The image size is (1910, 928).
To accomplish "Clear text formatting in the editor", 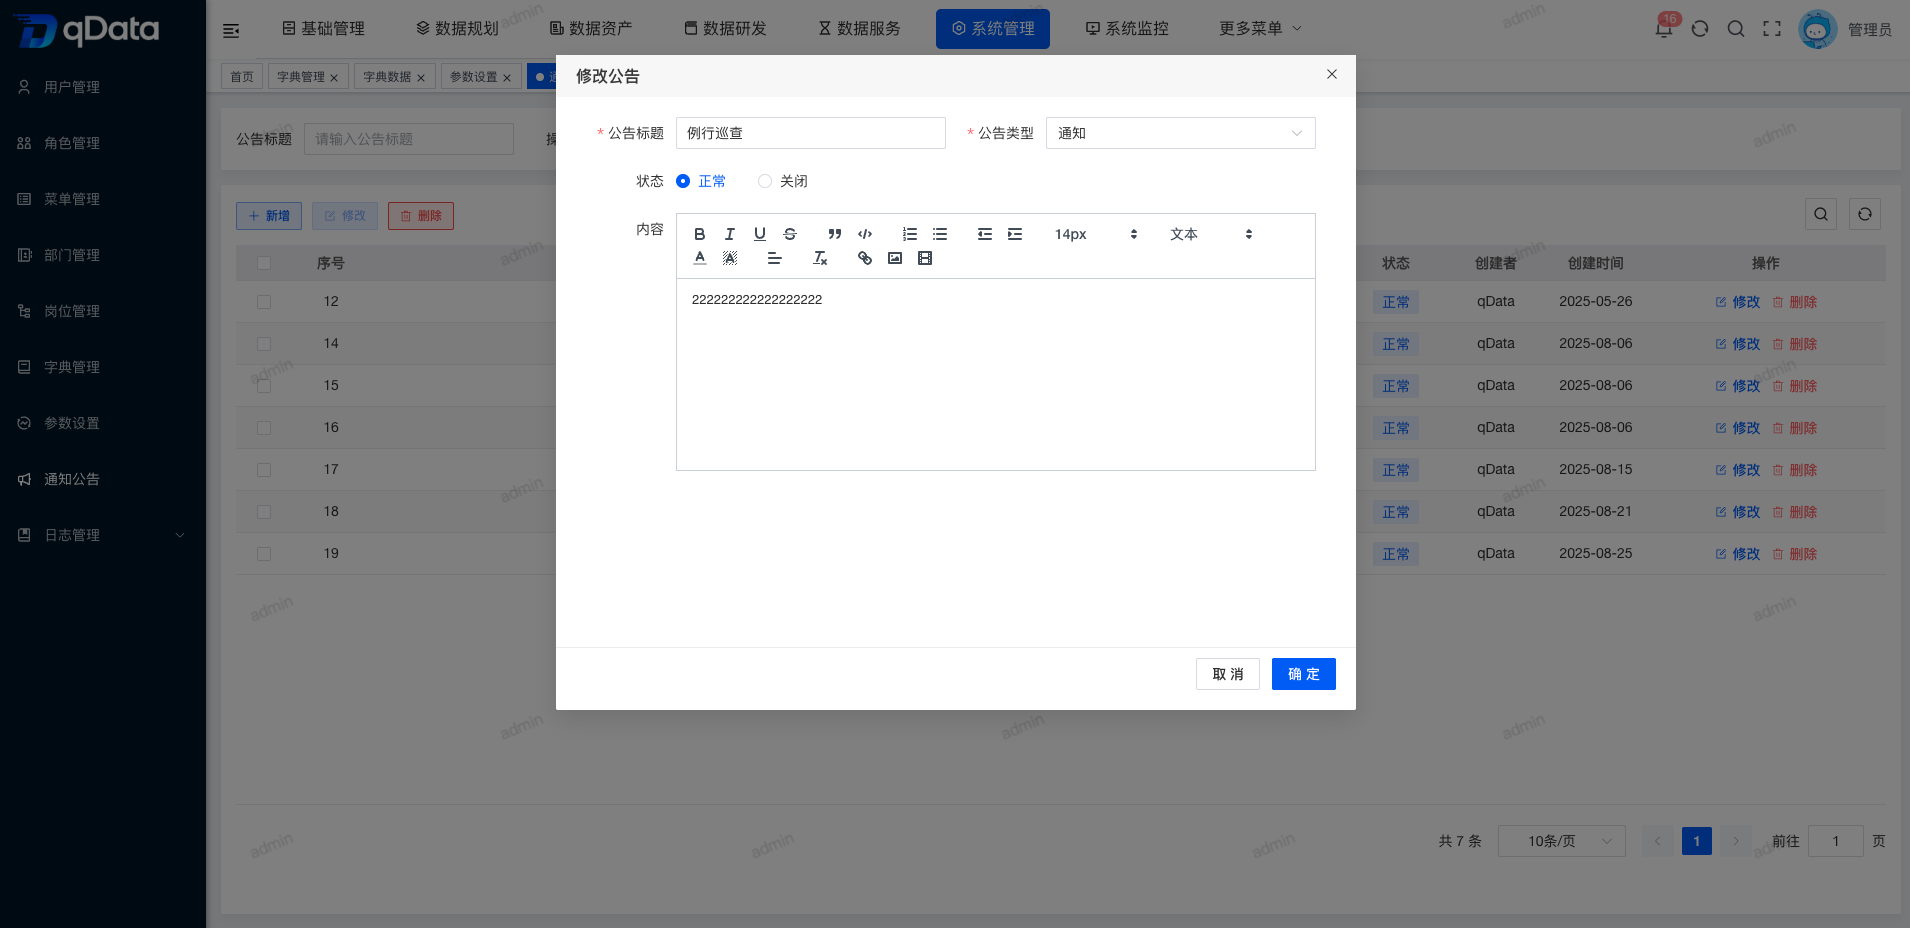I will pyautogui.click(x=820, y=258).
